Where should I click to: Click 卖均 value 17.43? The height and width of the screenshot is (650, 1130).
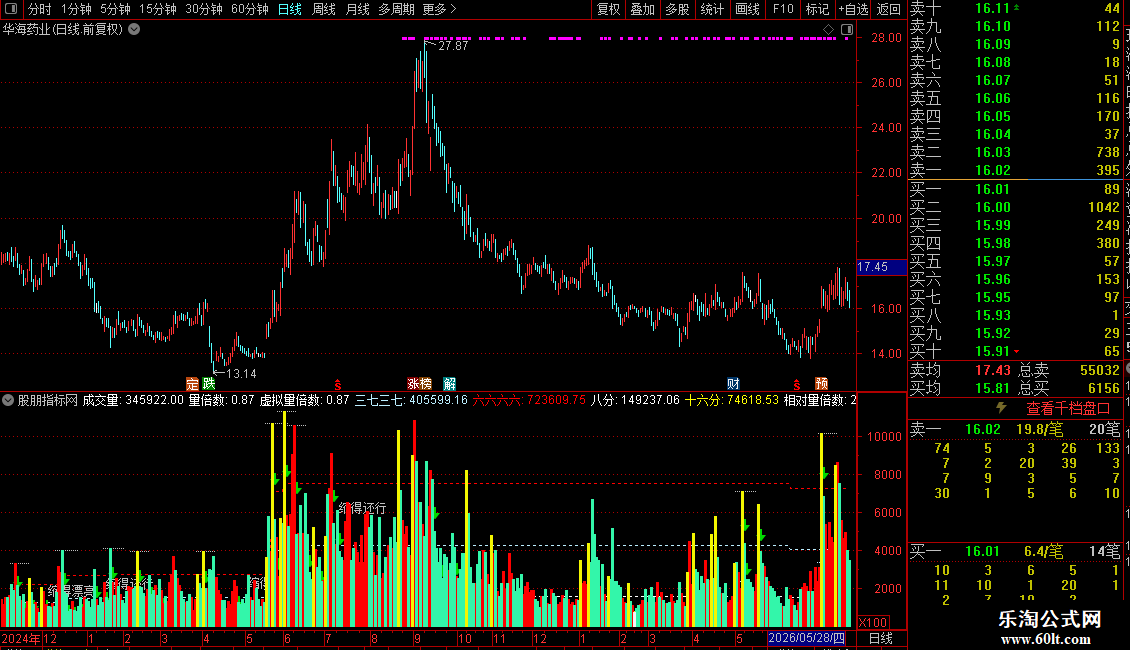click(x=992, y=370)
